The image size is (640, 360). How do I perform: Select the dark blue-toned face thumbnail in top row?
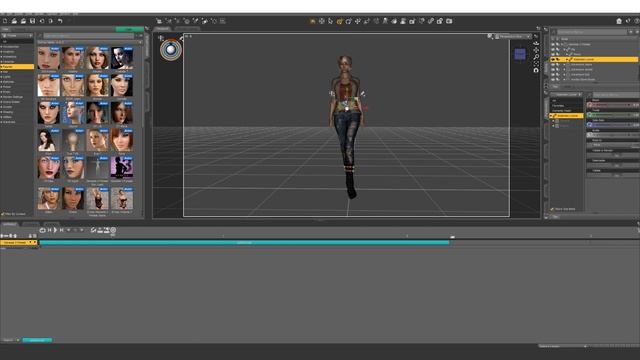[x=122, y=58]
